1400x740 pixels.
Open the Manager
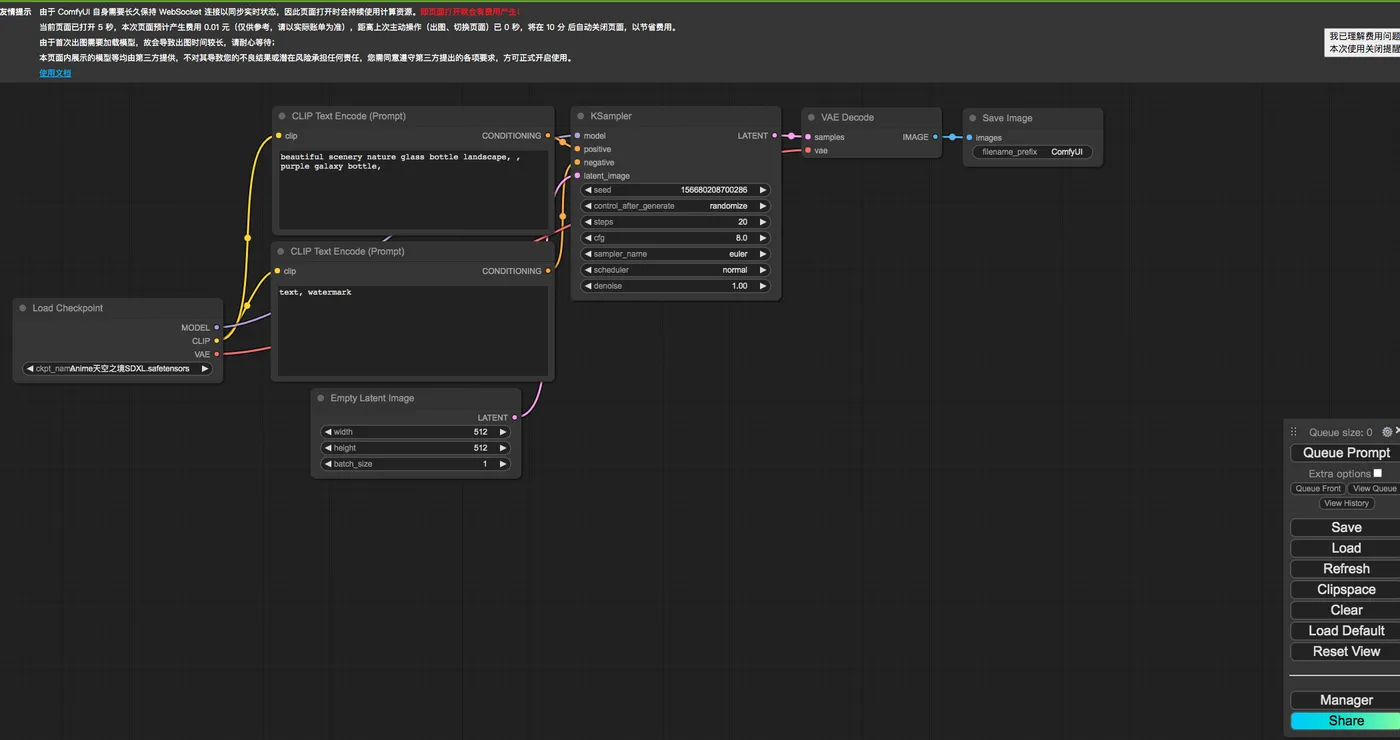pos(1346,700)
